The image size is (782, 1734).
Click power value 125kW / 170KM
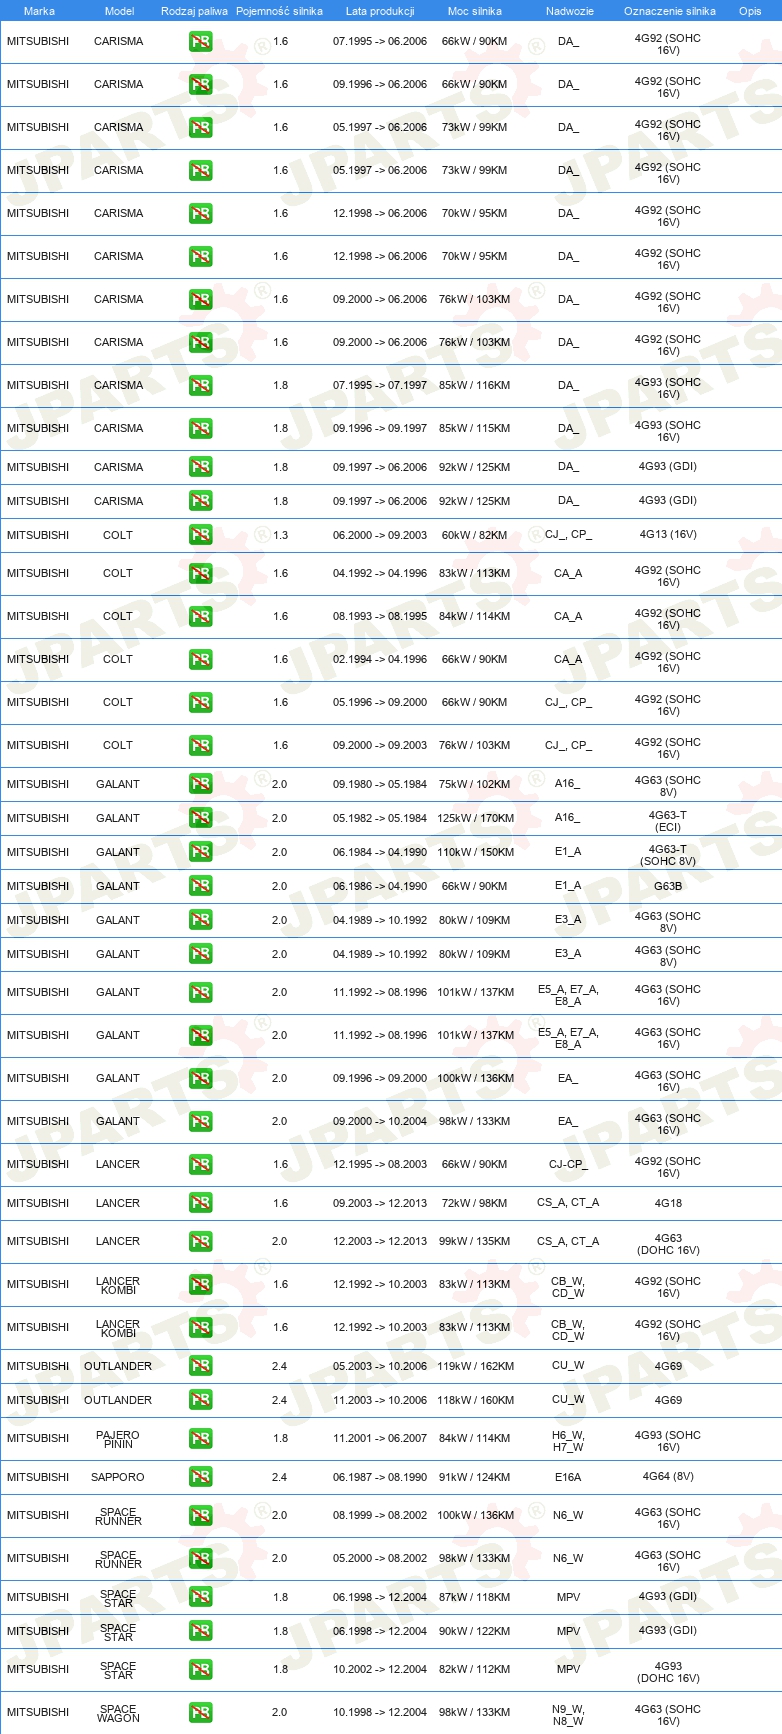coord(475,818)
